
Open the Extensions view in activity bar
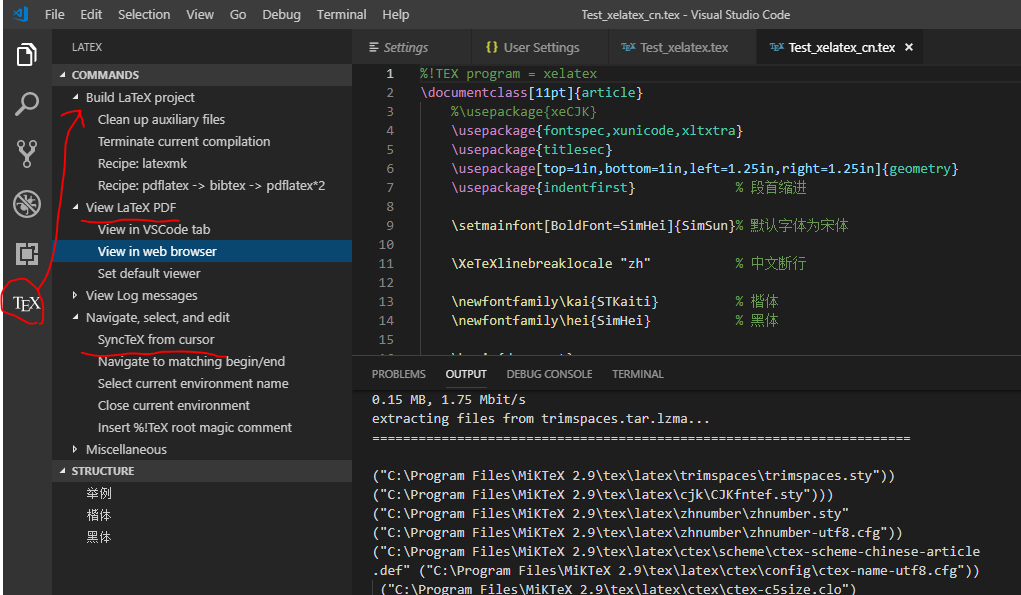[27, 254]
